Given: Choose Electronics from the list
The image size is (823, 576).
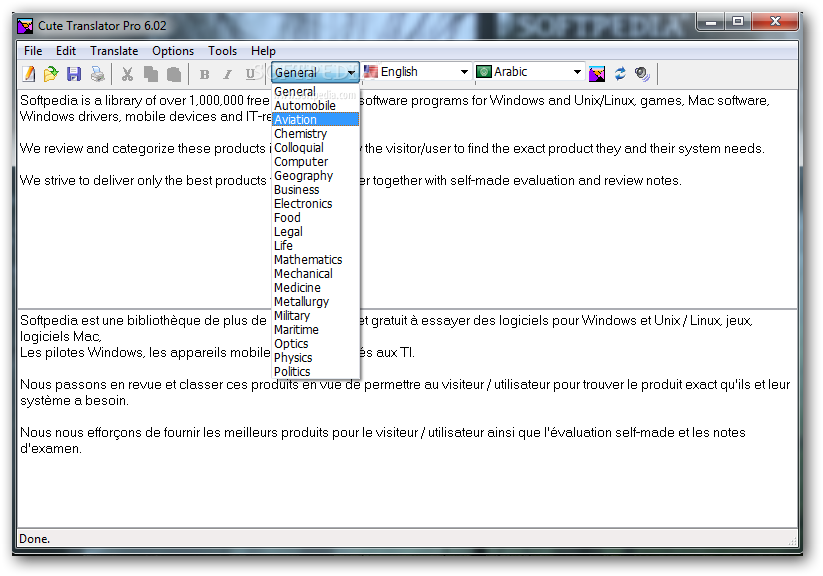Looking at the screenshot, I should coord(315,203).
